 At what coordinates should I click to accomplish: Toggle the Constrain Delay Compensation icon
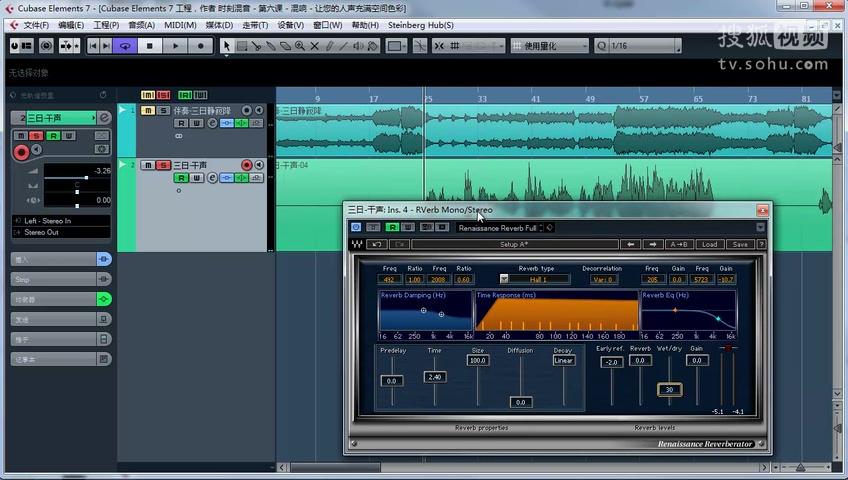(47, 46)
